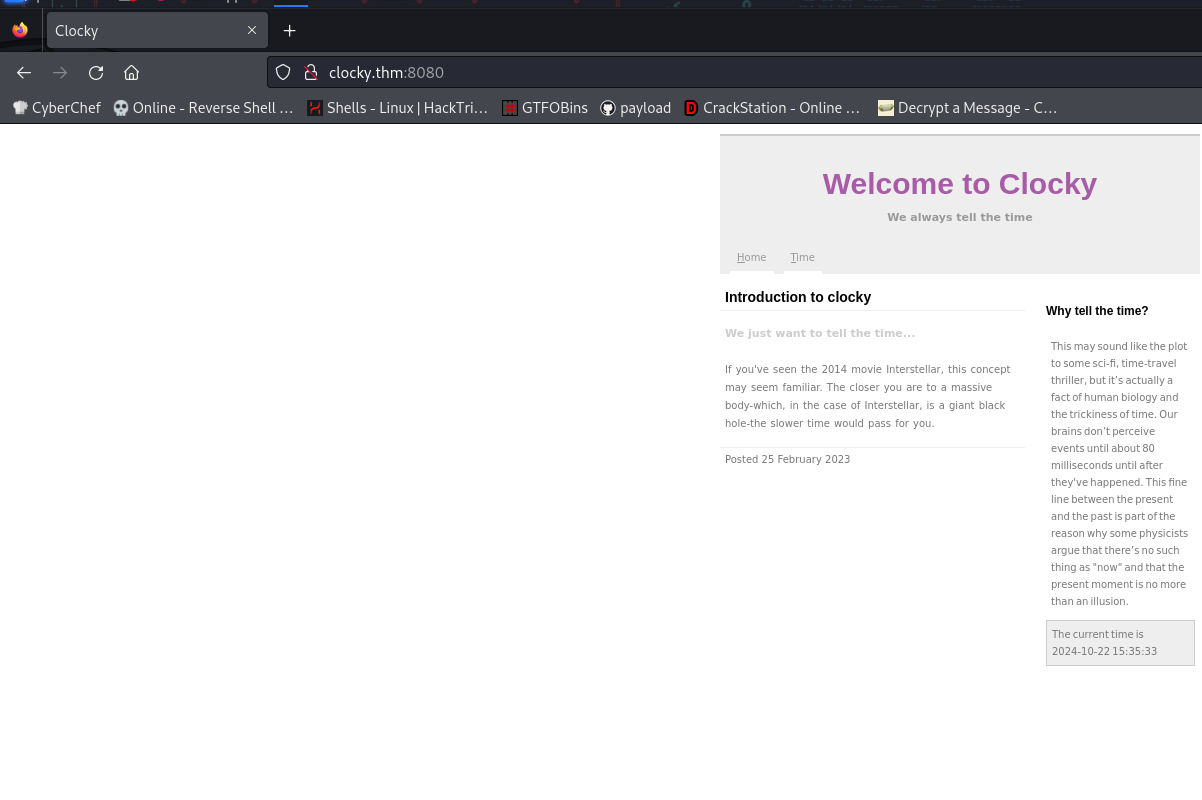The image size is (1202, 800).
Task: Click the tracking protection shield icon
Action: point(283,72)
